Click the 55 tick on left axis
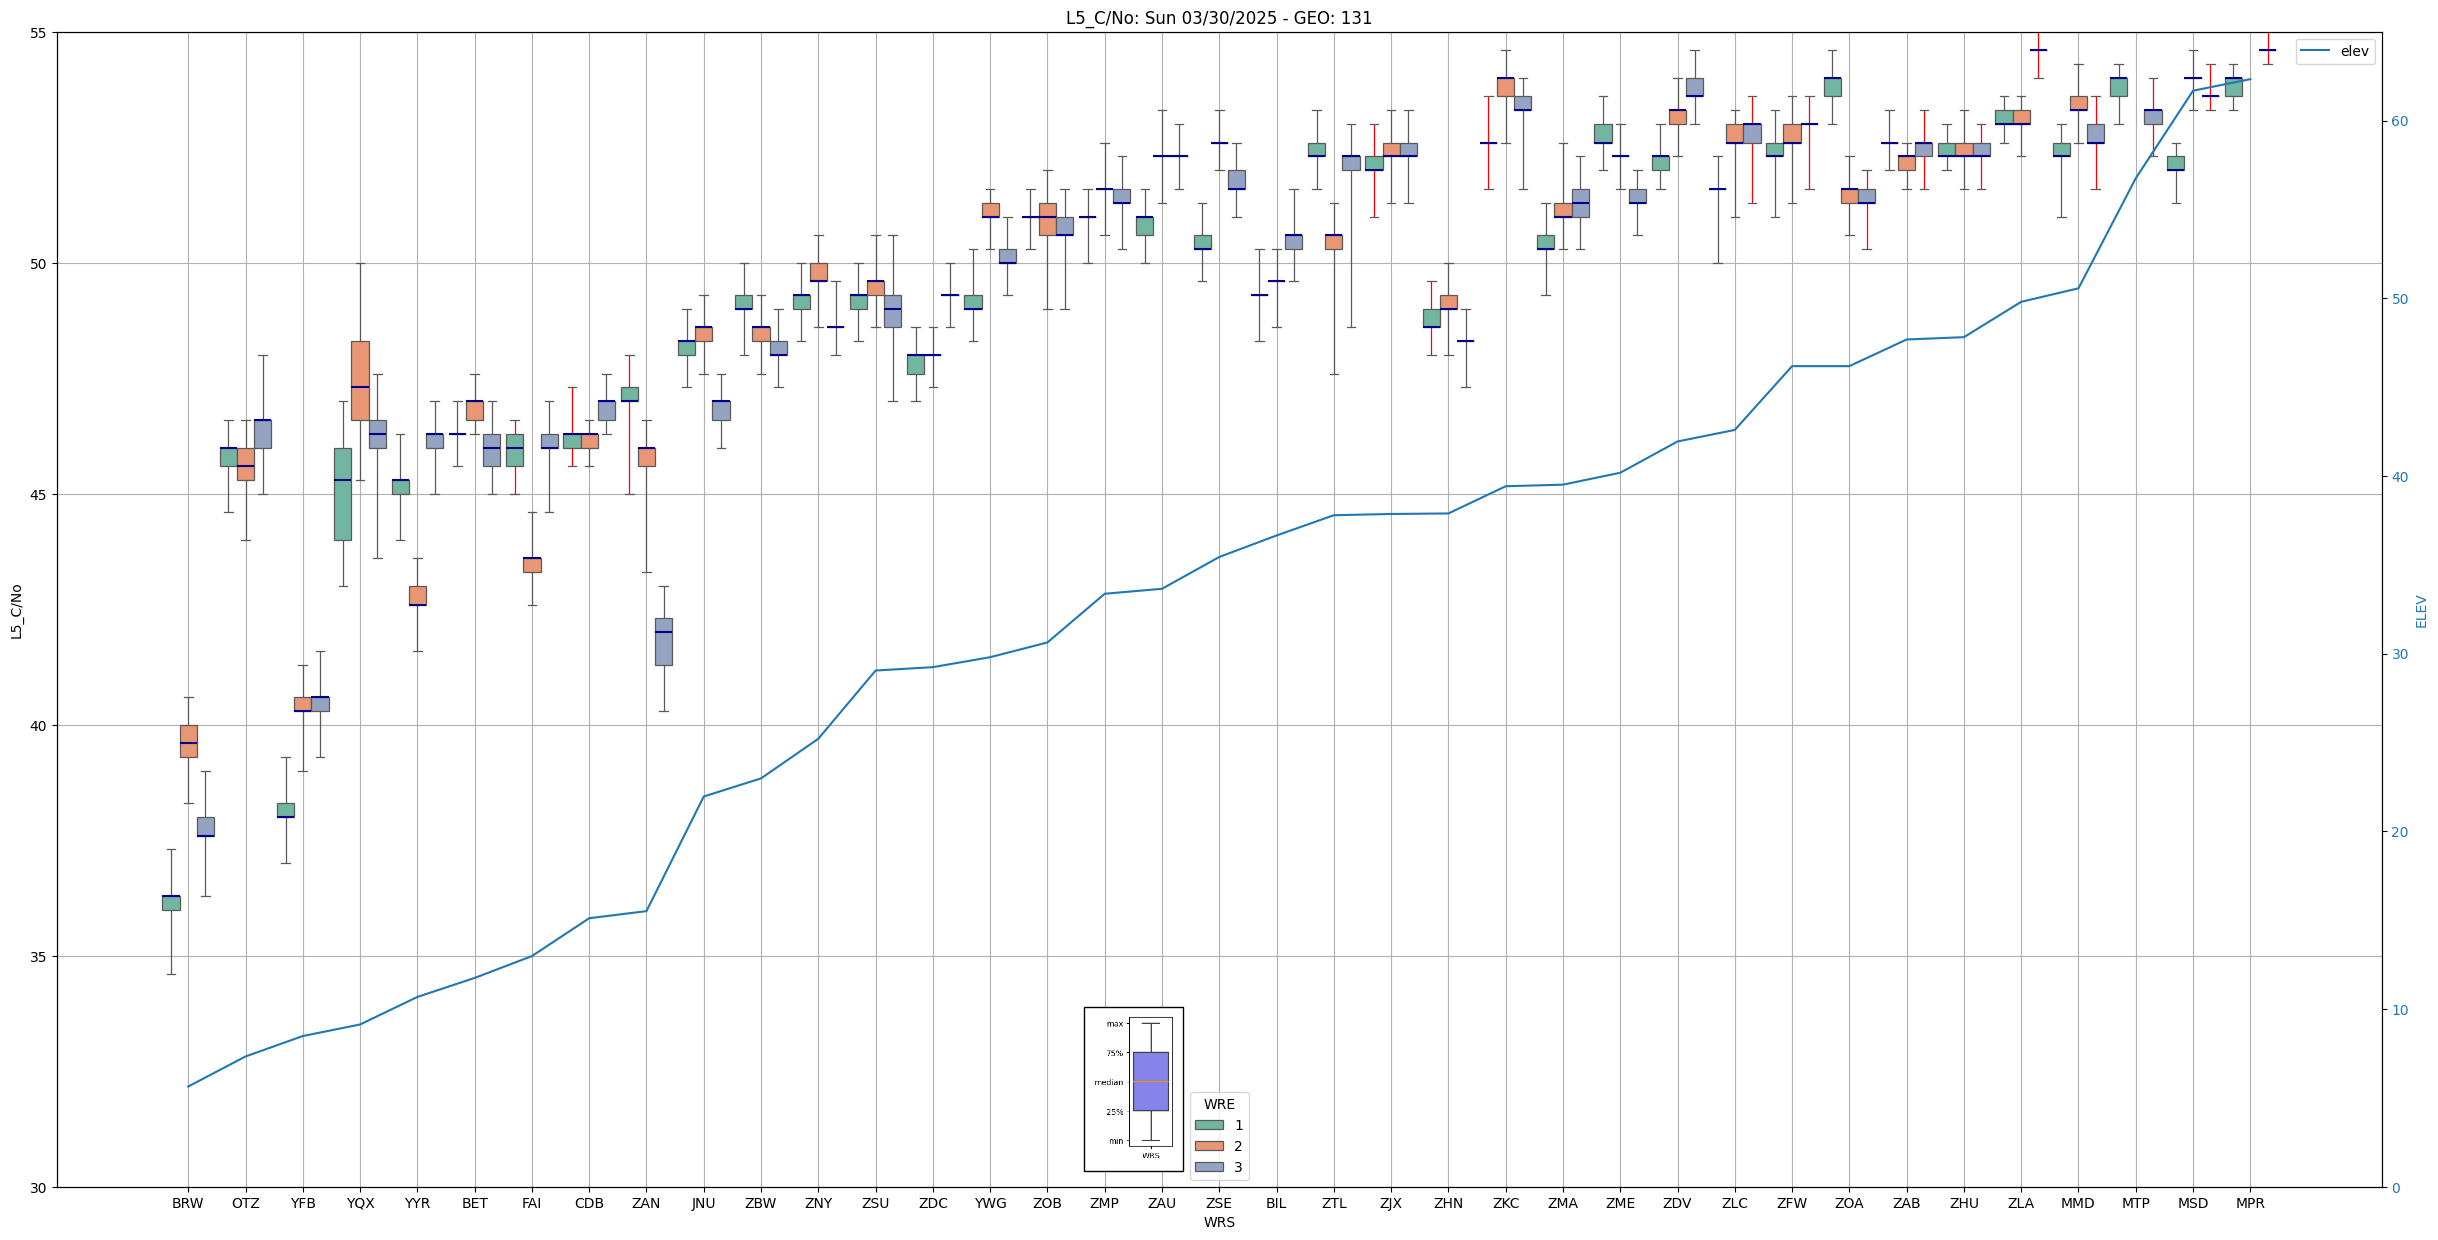 pyautogui.click(x=39, y=33)
